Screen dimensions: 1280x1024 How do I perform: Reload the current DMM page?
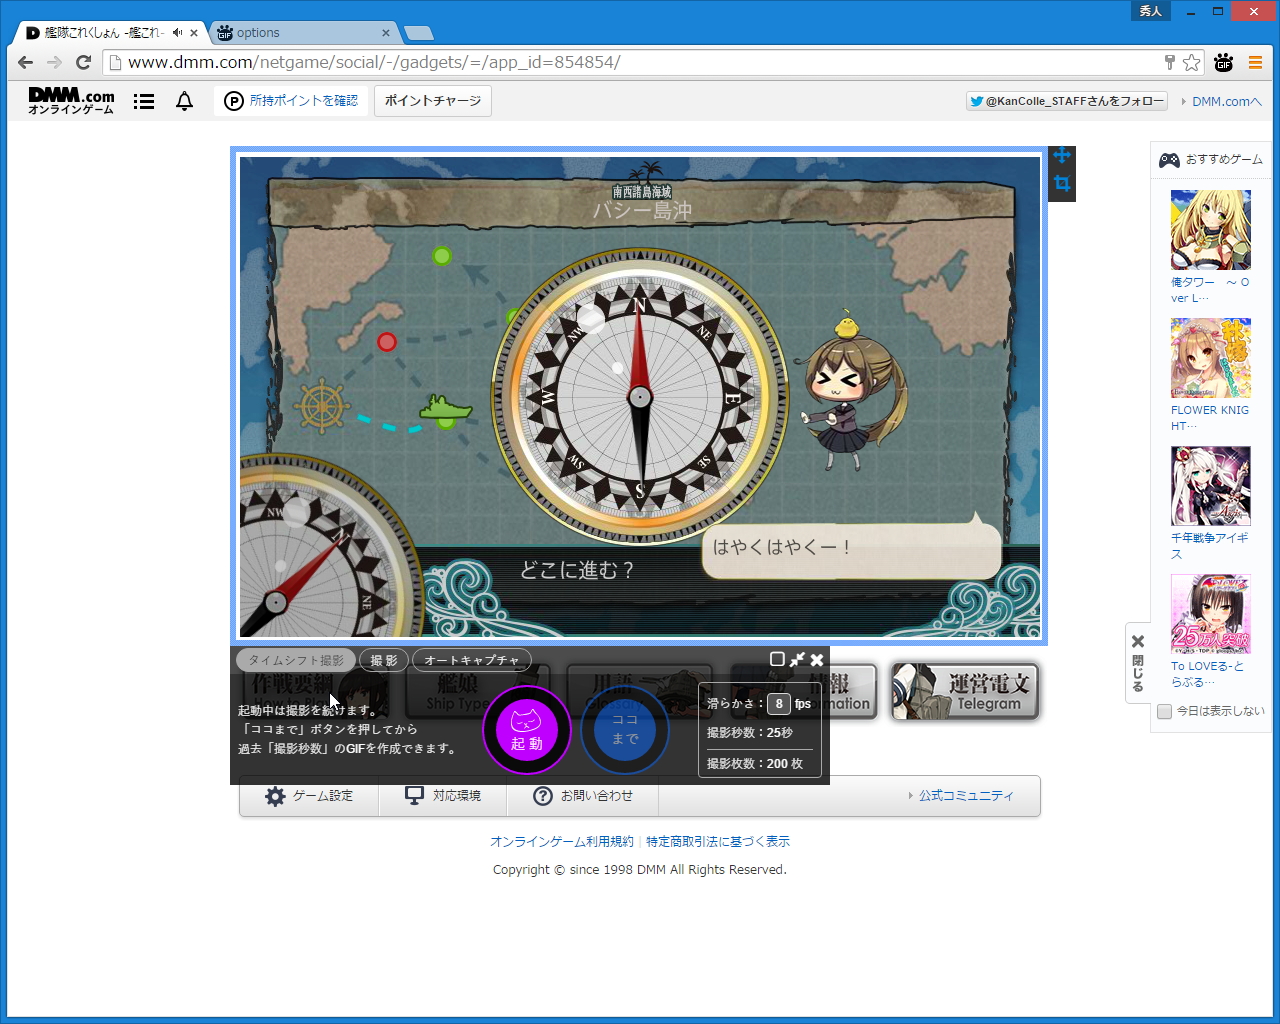click(x=84, y=62)
